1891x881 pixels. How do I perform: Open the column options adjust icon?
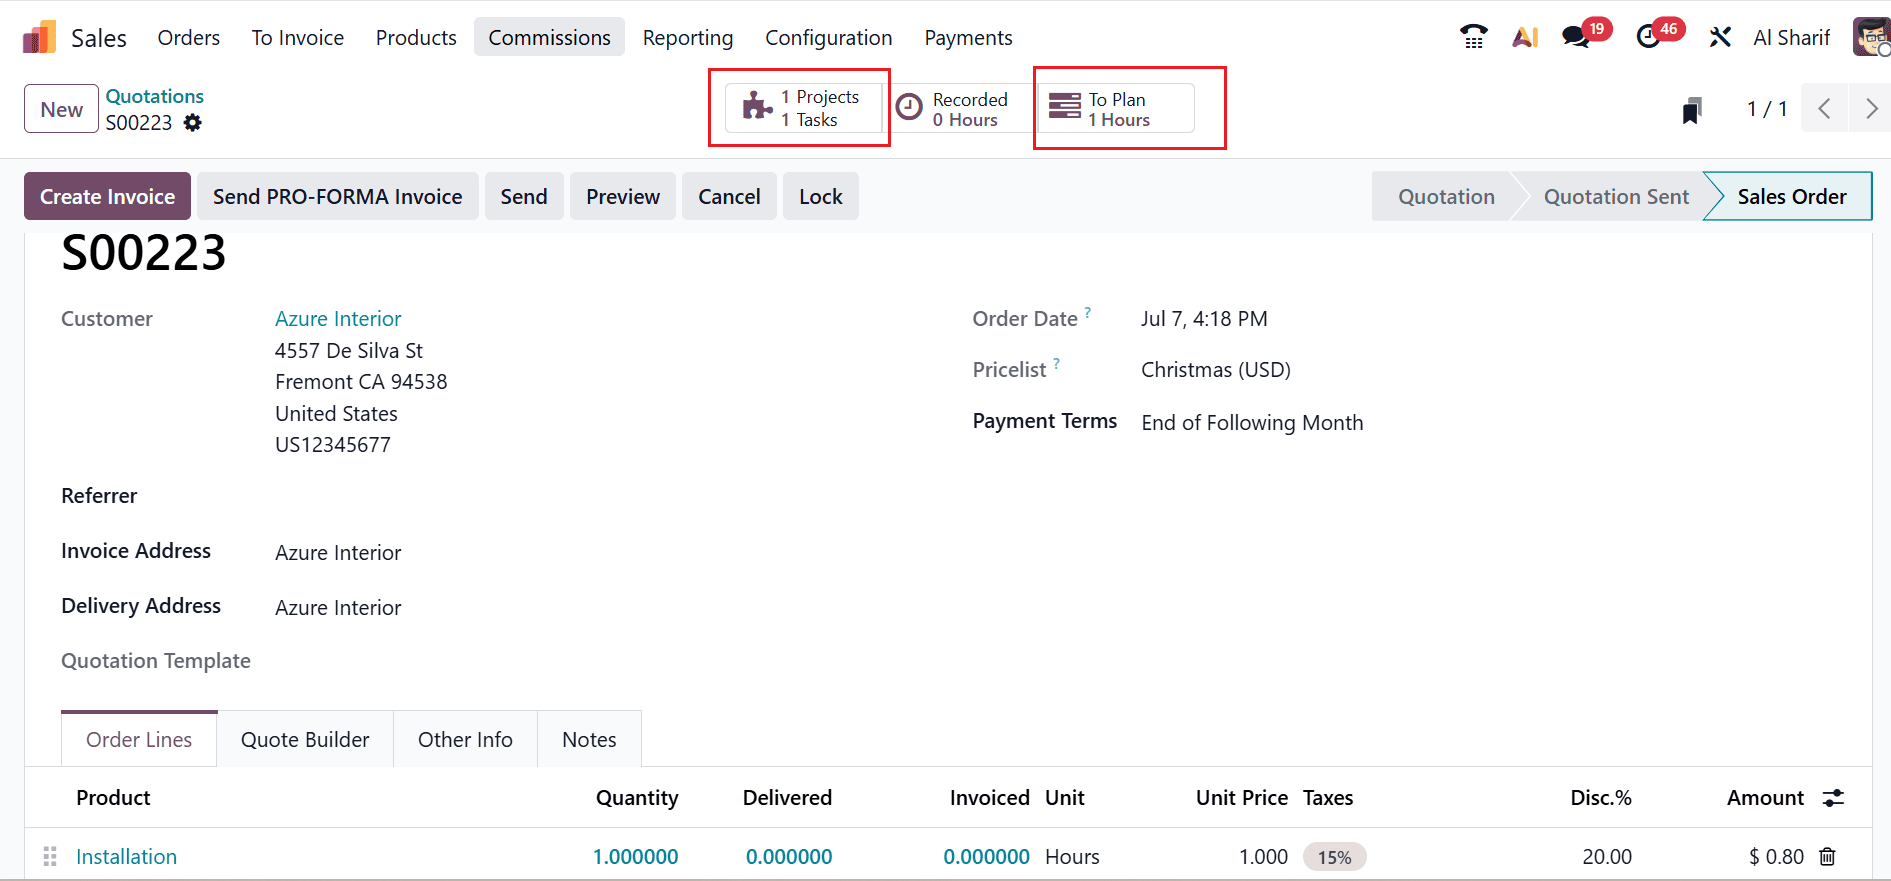tap(1833, 797)
